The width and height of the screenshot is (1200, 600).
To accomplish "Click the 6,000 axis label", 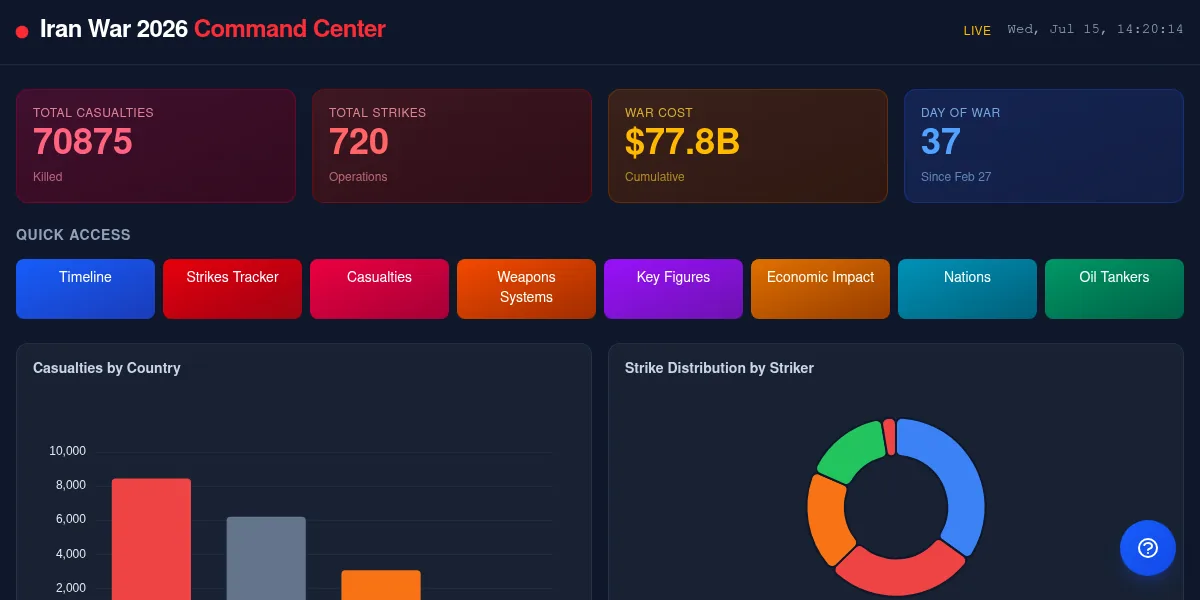I will pyautogui.click(x=70, y=519).
